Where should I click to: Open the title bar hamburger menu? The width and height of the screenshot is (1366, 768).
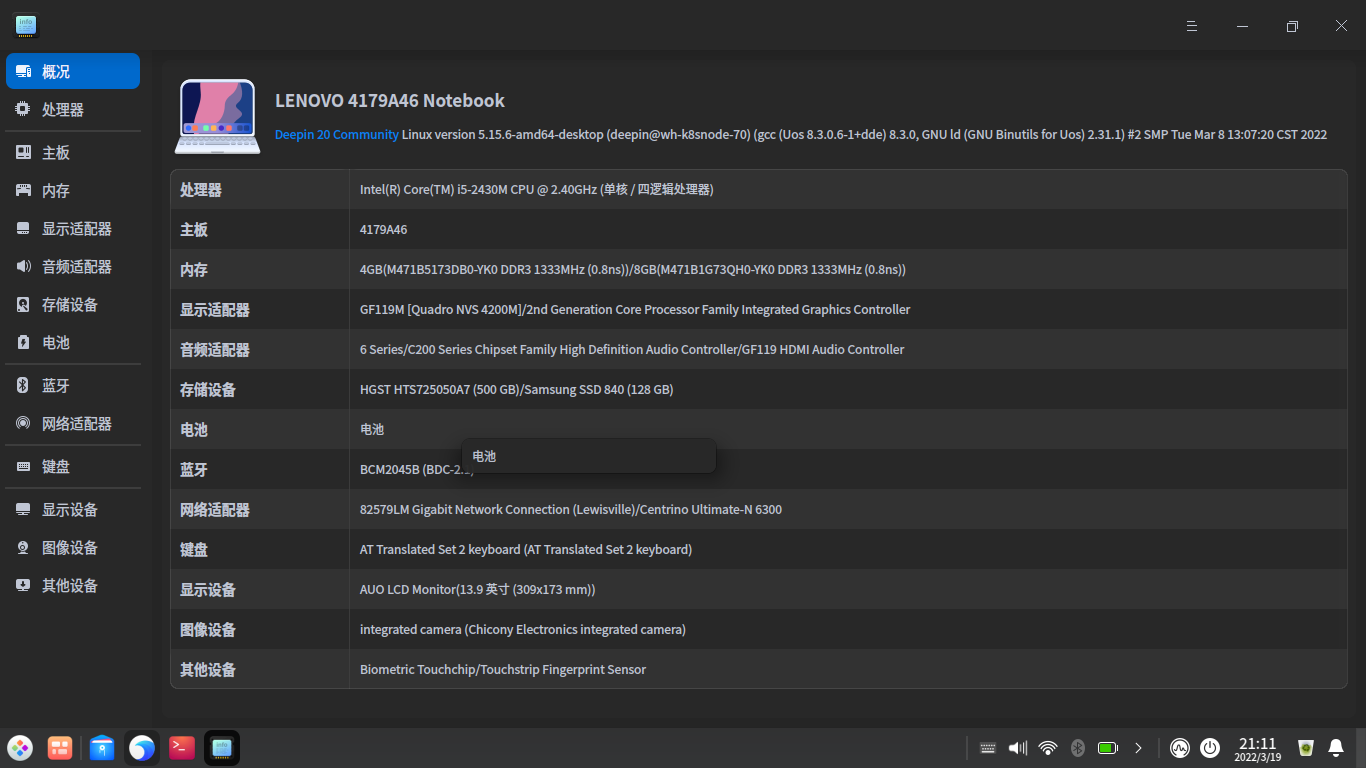tap(1192, 26)
